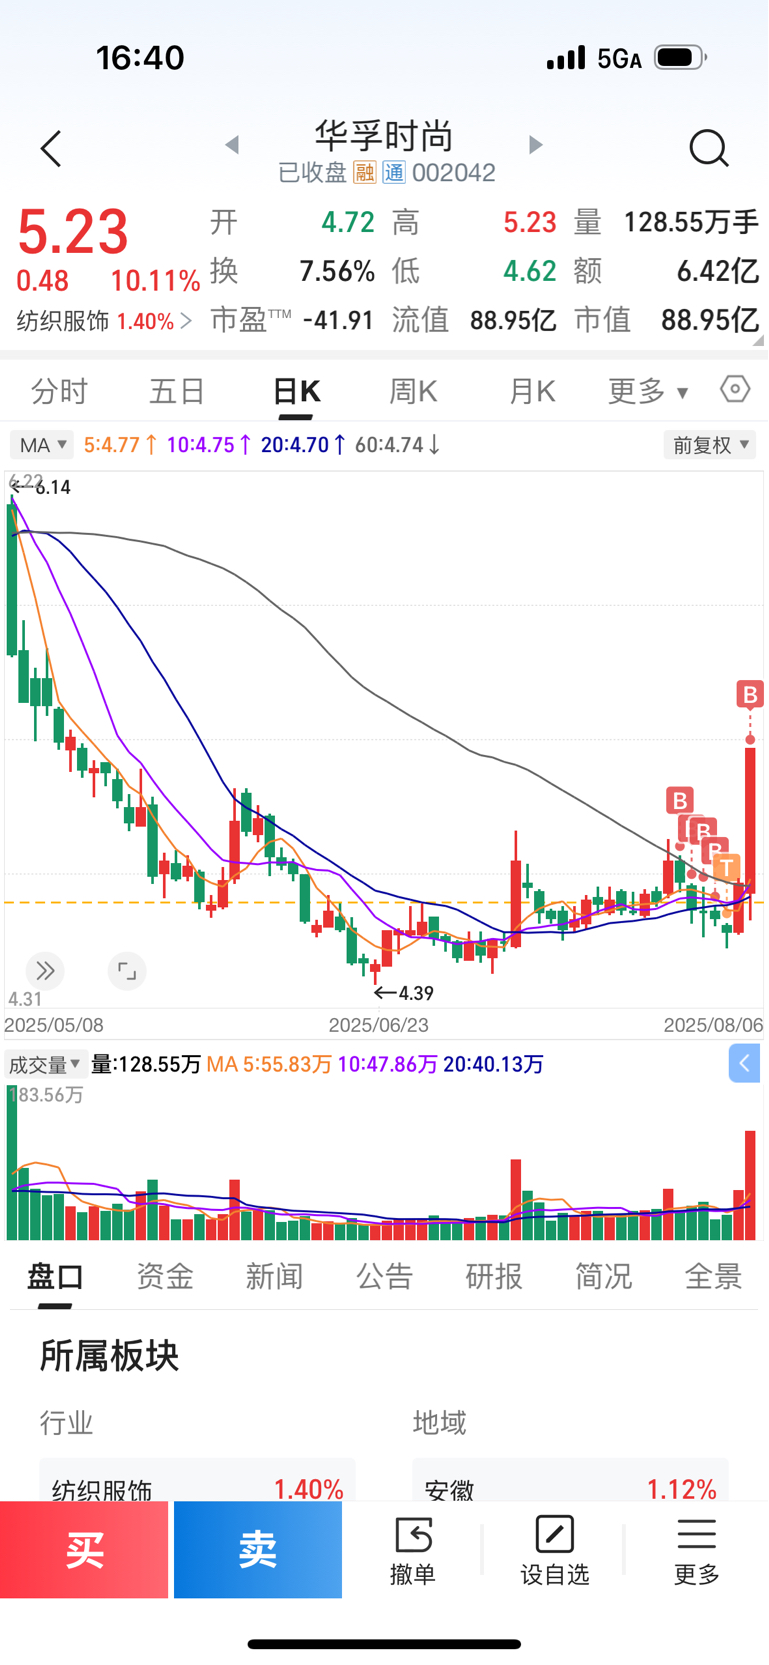This screenshot has height=1665, width=769.
Task: Tap the 60:4.74 MA60 value
Action: click(x=397, y=445)
